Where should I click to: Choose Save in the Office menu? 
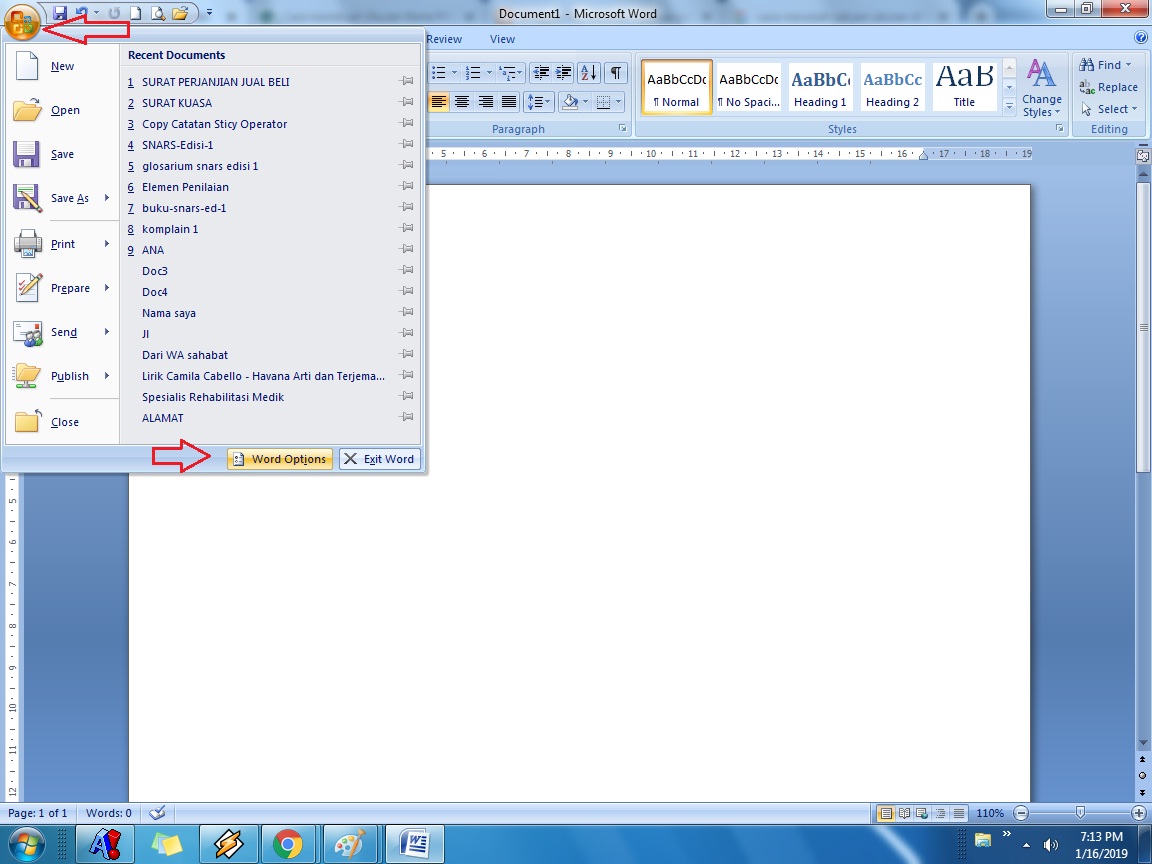[x=62, y=154]
